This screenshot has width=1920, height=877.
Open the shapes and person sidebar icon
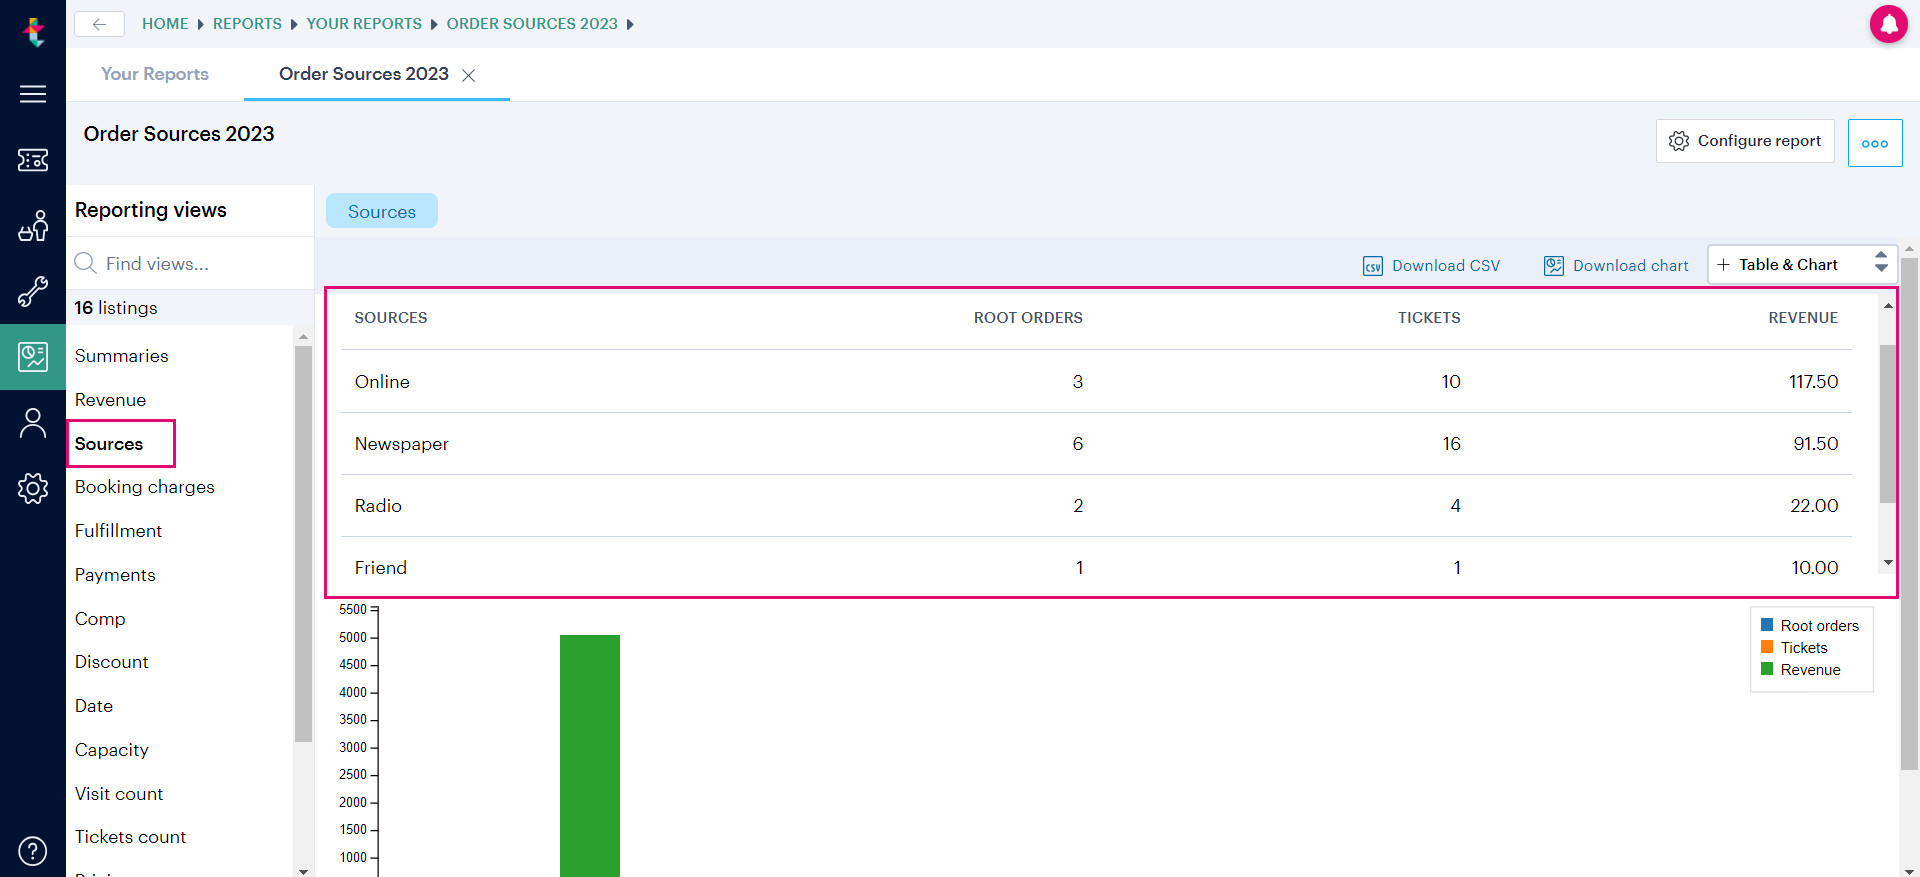coord(33,226)
